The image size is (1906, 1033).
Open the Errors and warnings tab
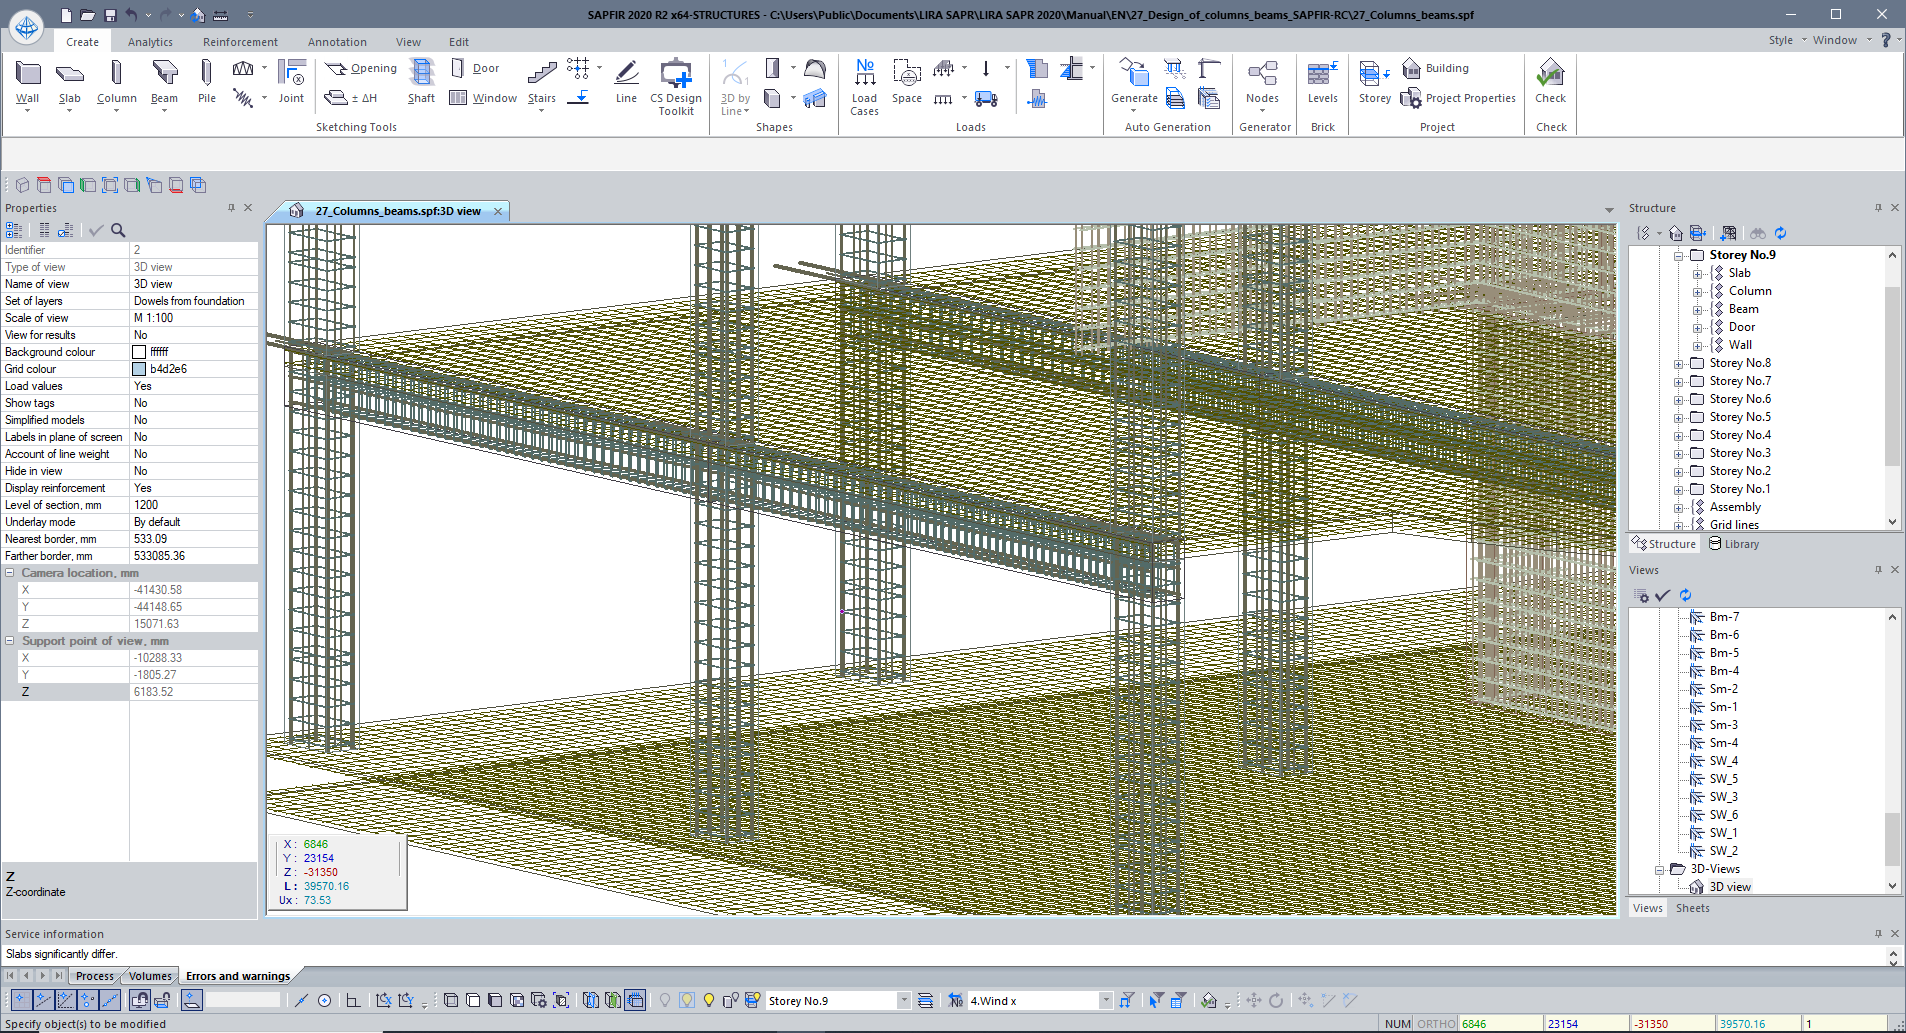[238, 976]
